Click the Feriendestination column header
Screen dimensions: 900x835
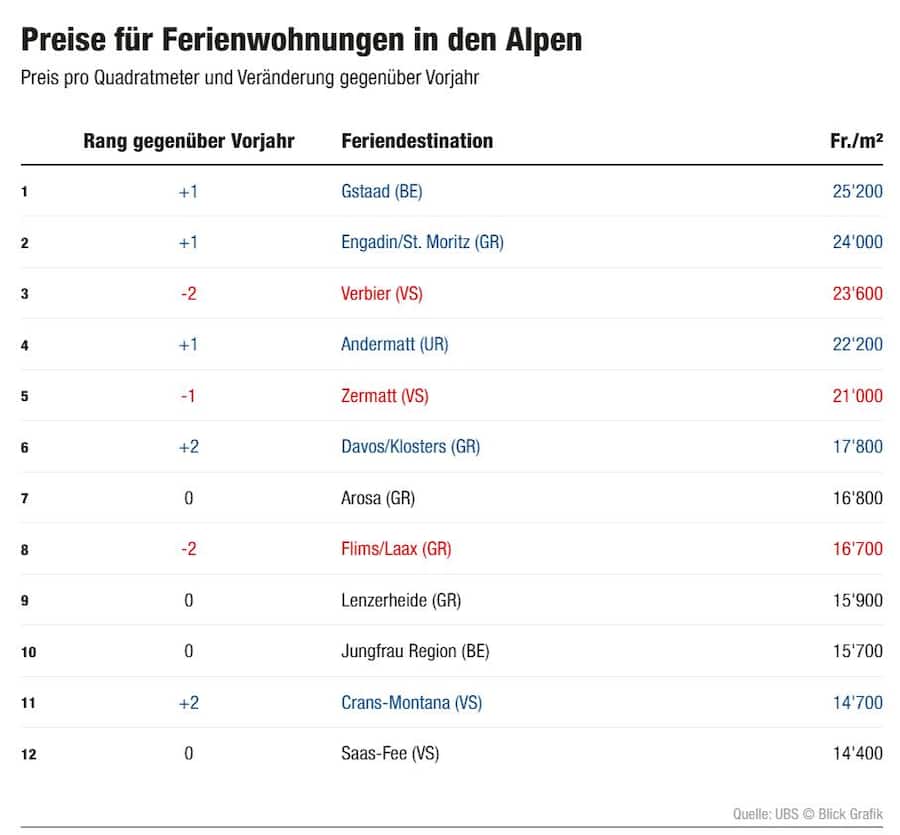(x=417, y=141)
